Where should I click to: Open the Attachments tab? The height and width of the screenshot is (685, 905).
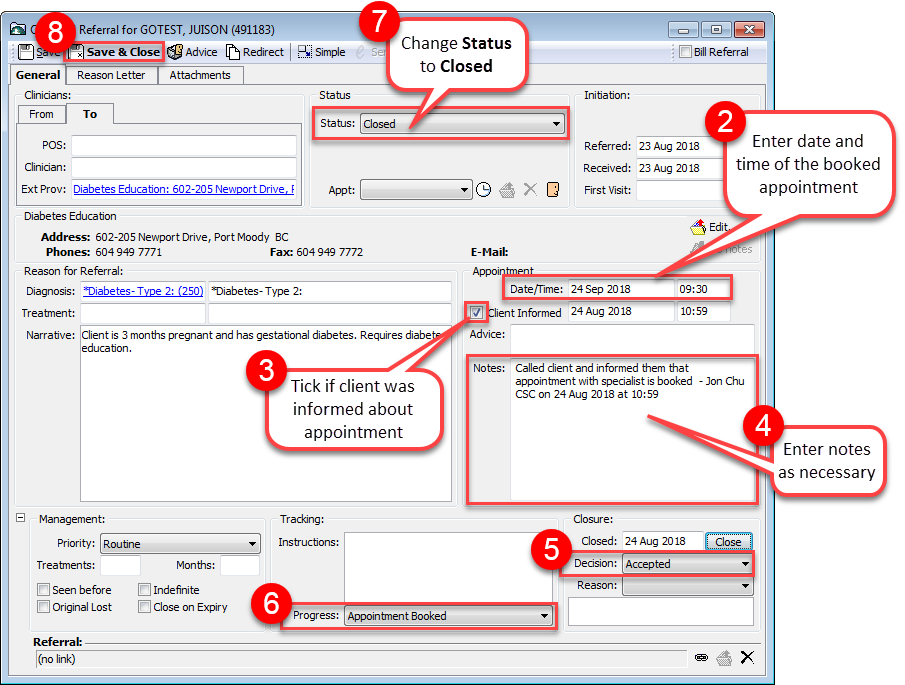point(199,75)
